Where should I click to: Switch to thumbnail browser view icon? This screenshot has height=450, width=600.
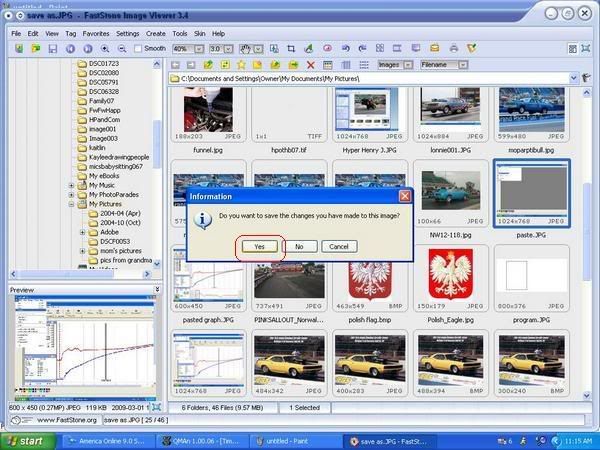coord(572,49)
